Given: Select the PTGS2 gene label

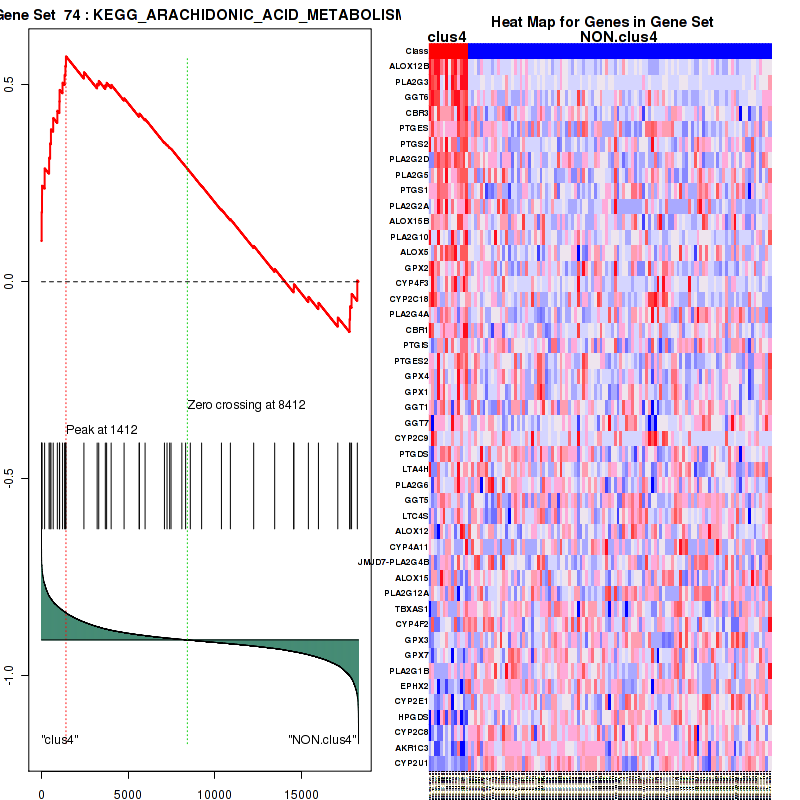Looking at the screenshot, I should (413, 144).
